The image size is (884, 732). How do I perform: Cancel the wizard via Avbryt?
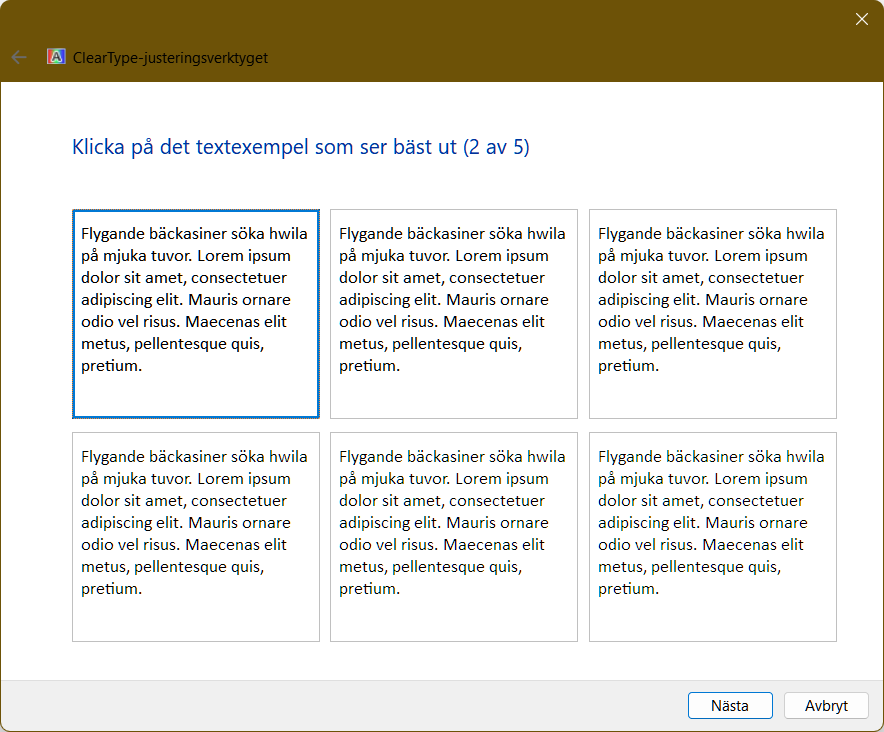[x=826, y=705]
